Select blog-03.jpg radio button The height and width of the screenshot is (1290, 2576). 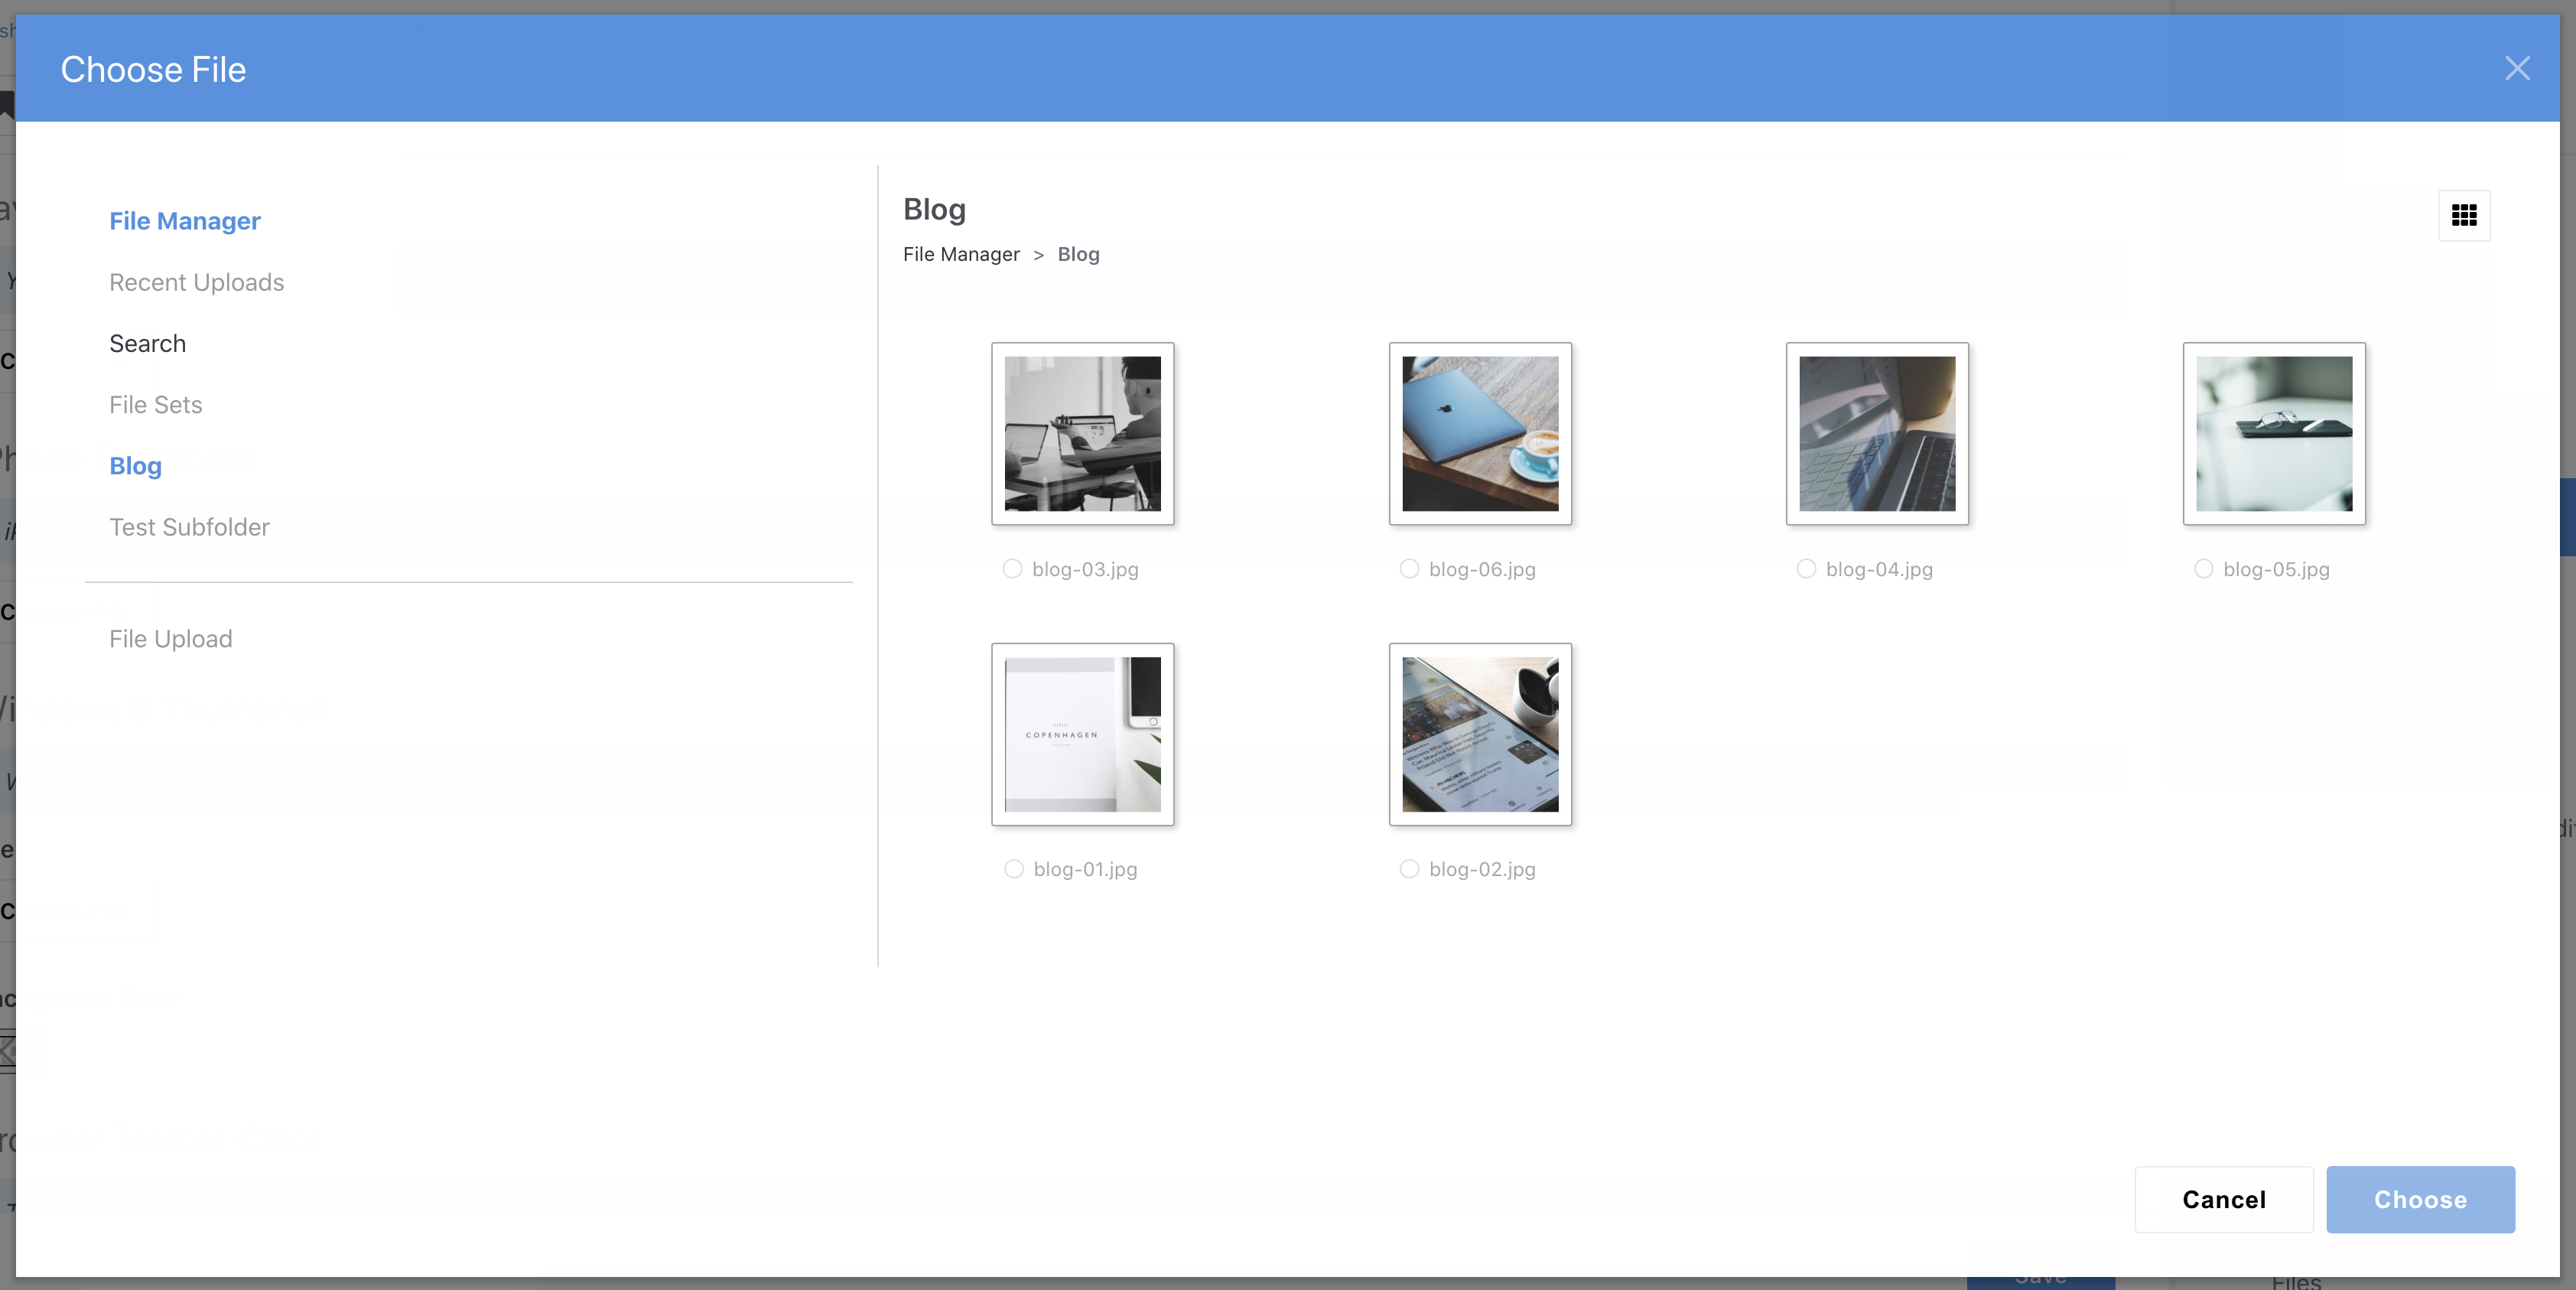1012,569
